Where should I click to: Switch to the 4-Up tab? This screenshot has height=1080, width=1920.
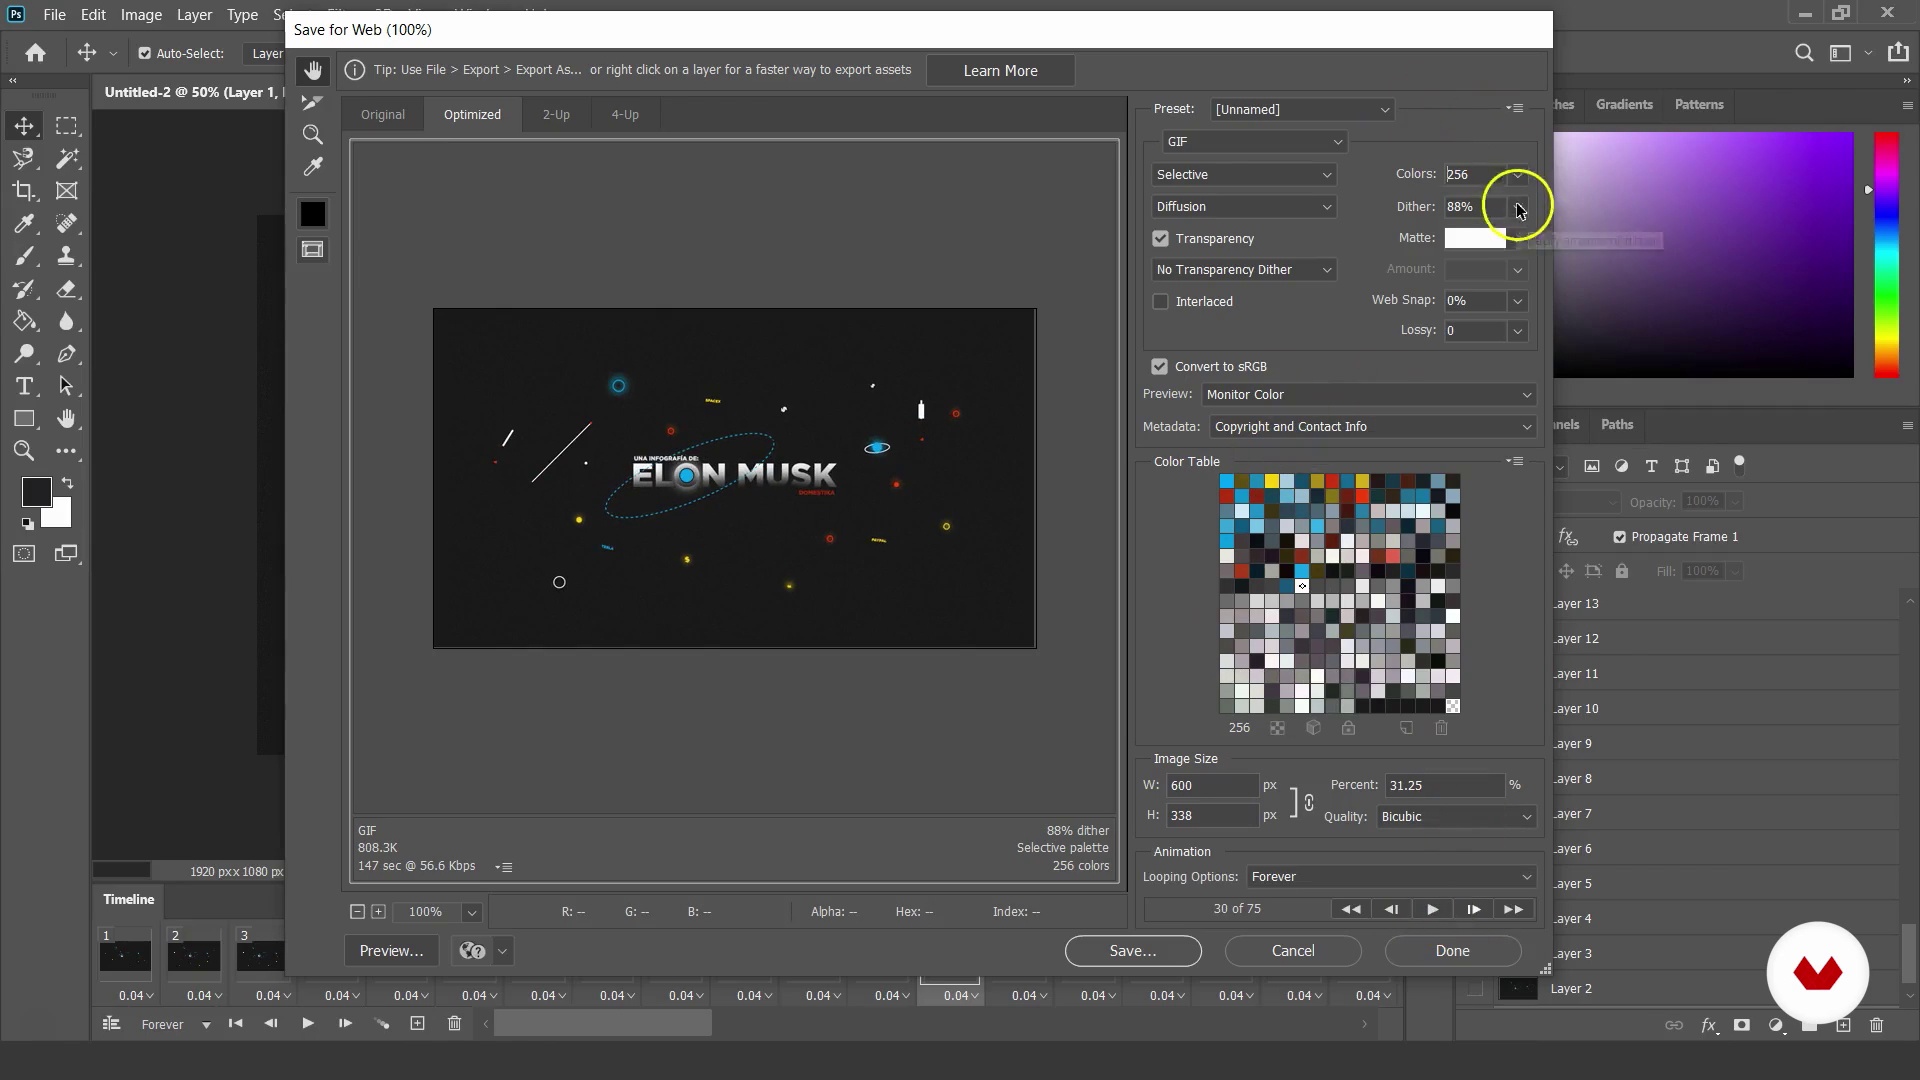click(x=625, y=115)
